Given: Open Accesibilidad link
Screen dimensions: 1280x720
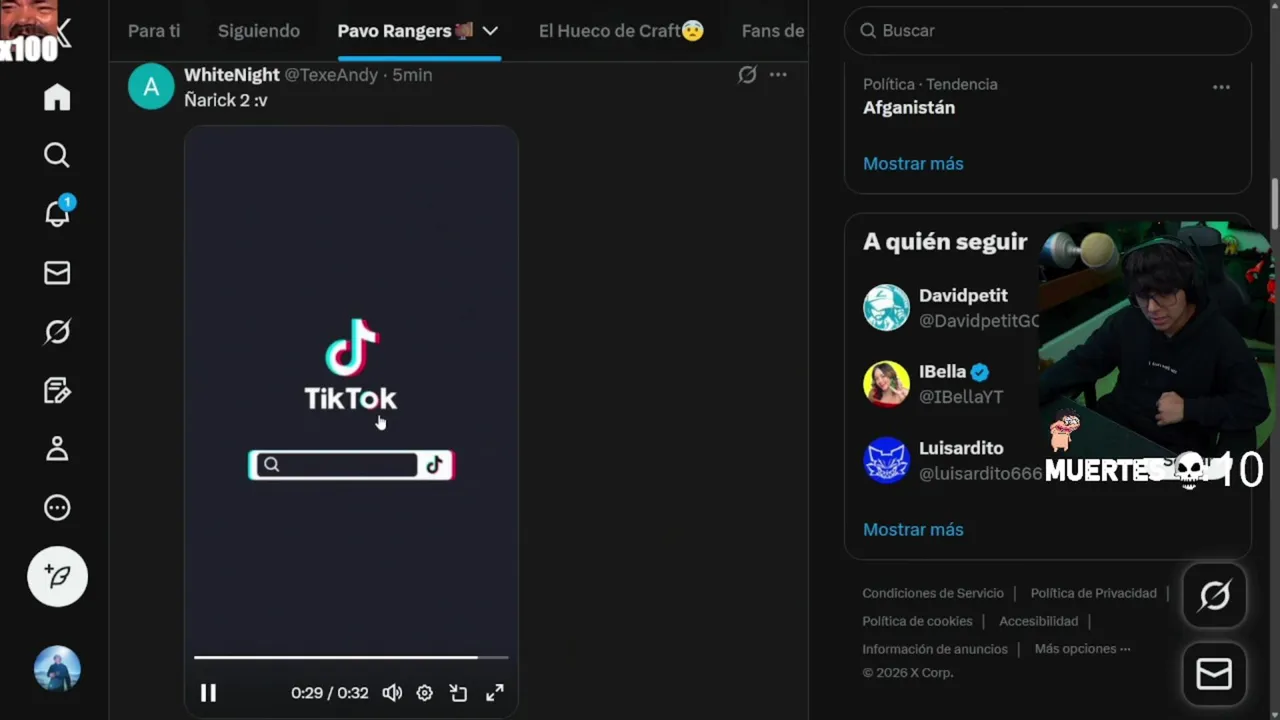Looking at the screenshot, I should click(x=1038, y=621).
